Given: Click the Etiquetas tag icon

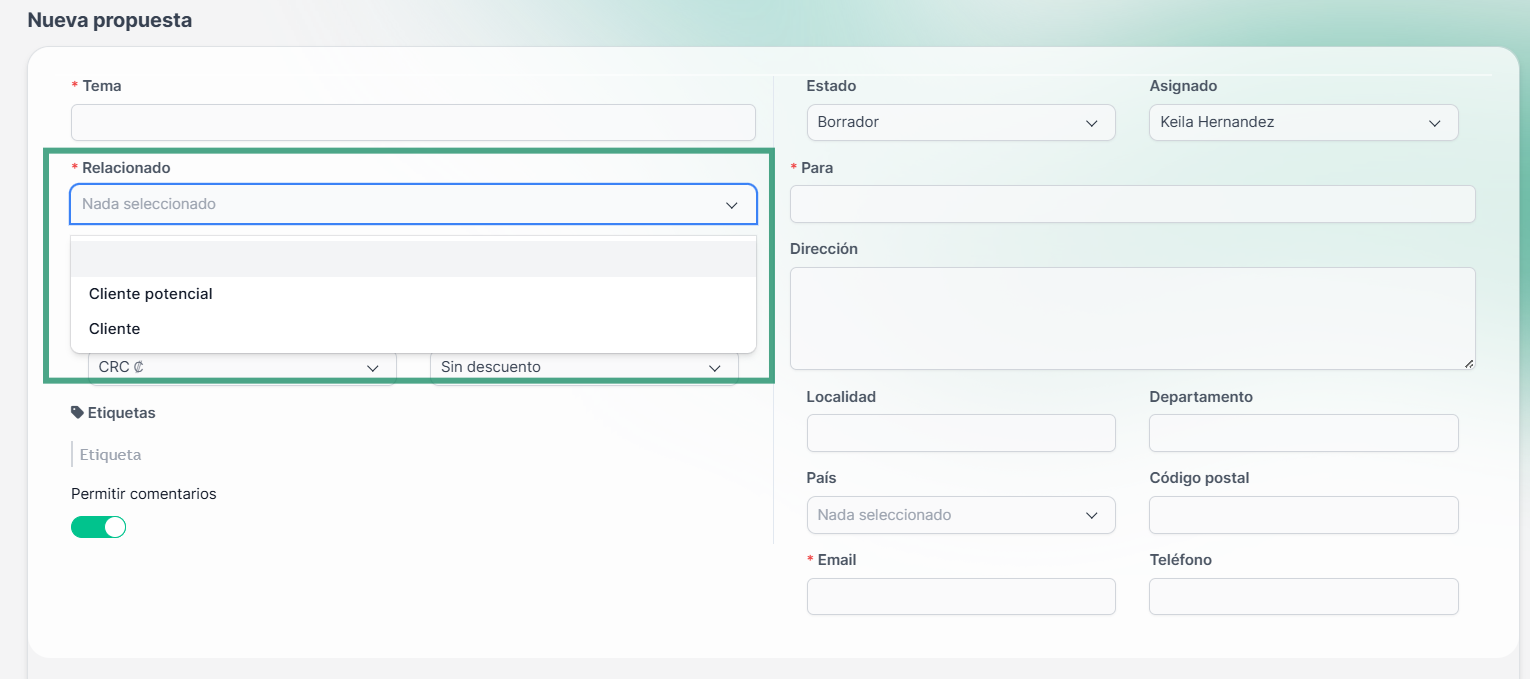Looking at the screenshot, I should pos(77,412).
